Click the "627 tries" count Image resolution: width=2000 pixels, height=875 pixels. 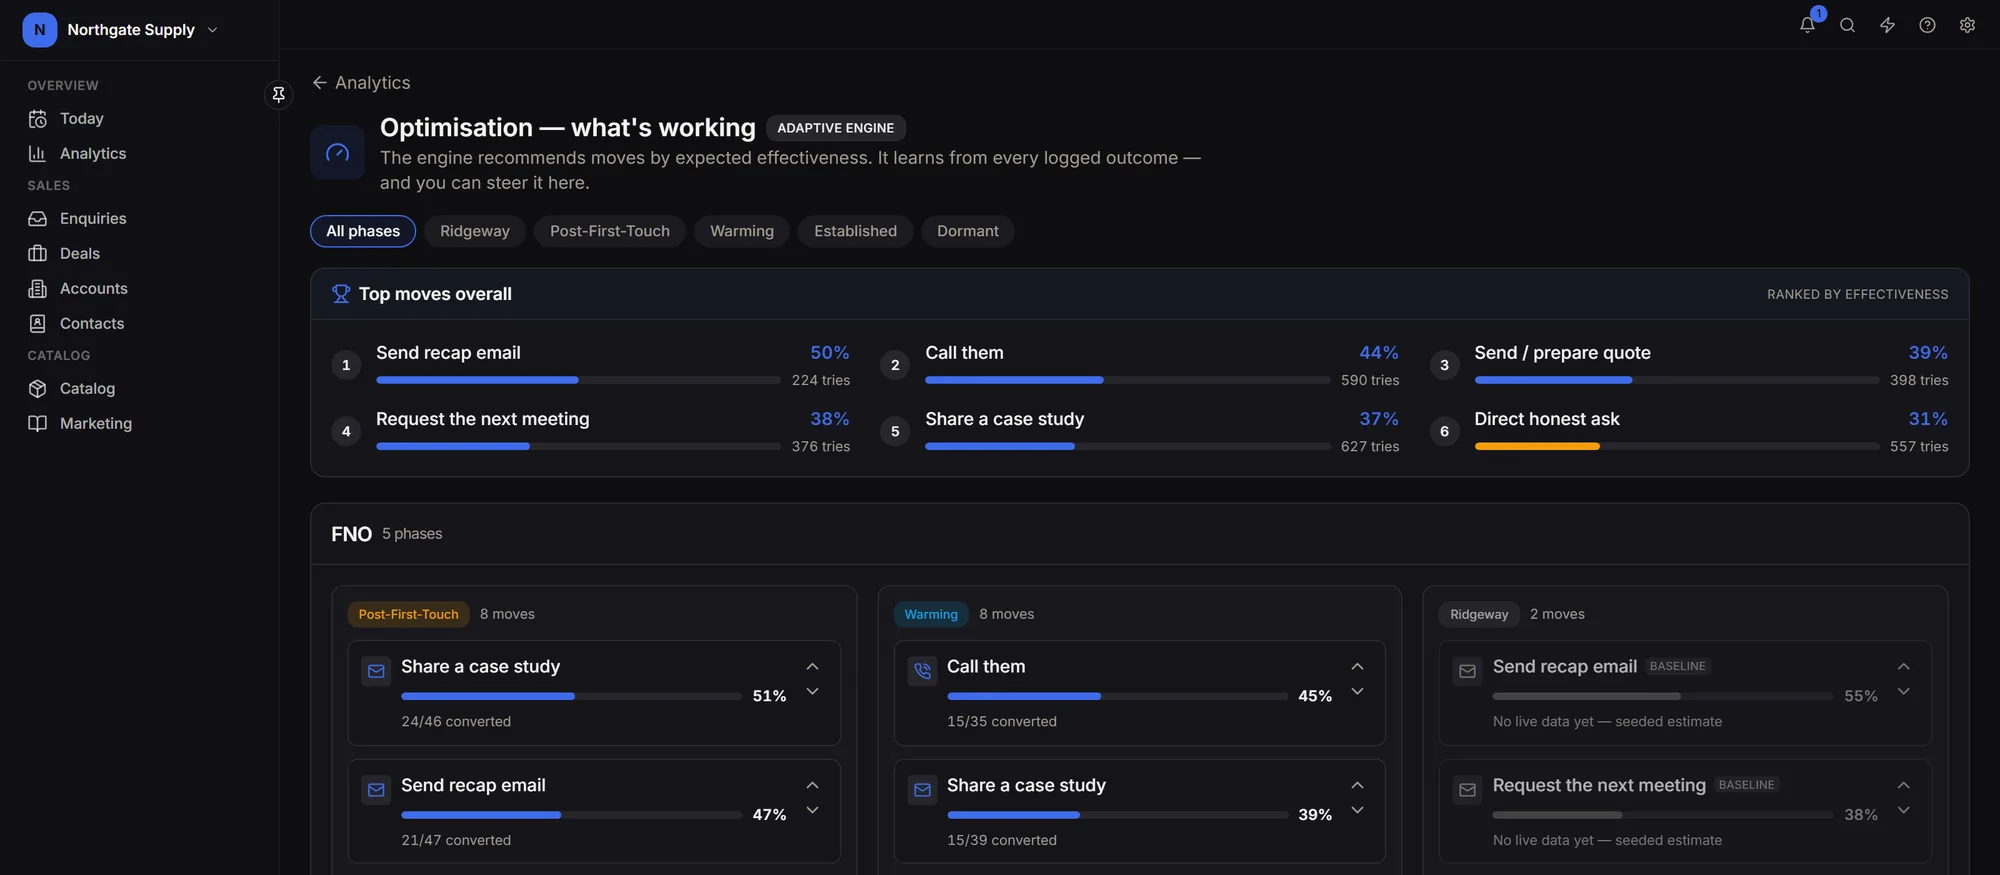pyautogui.click(x=1370, y=447)
